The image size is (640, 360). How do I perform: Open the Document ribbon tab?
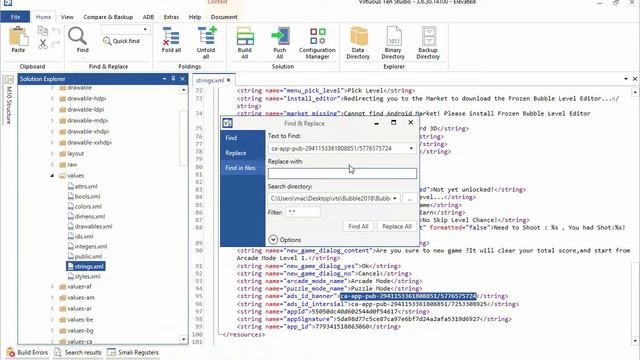point(224,17)
